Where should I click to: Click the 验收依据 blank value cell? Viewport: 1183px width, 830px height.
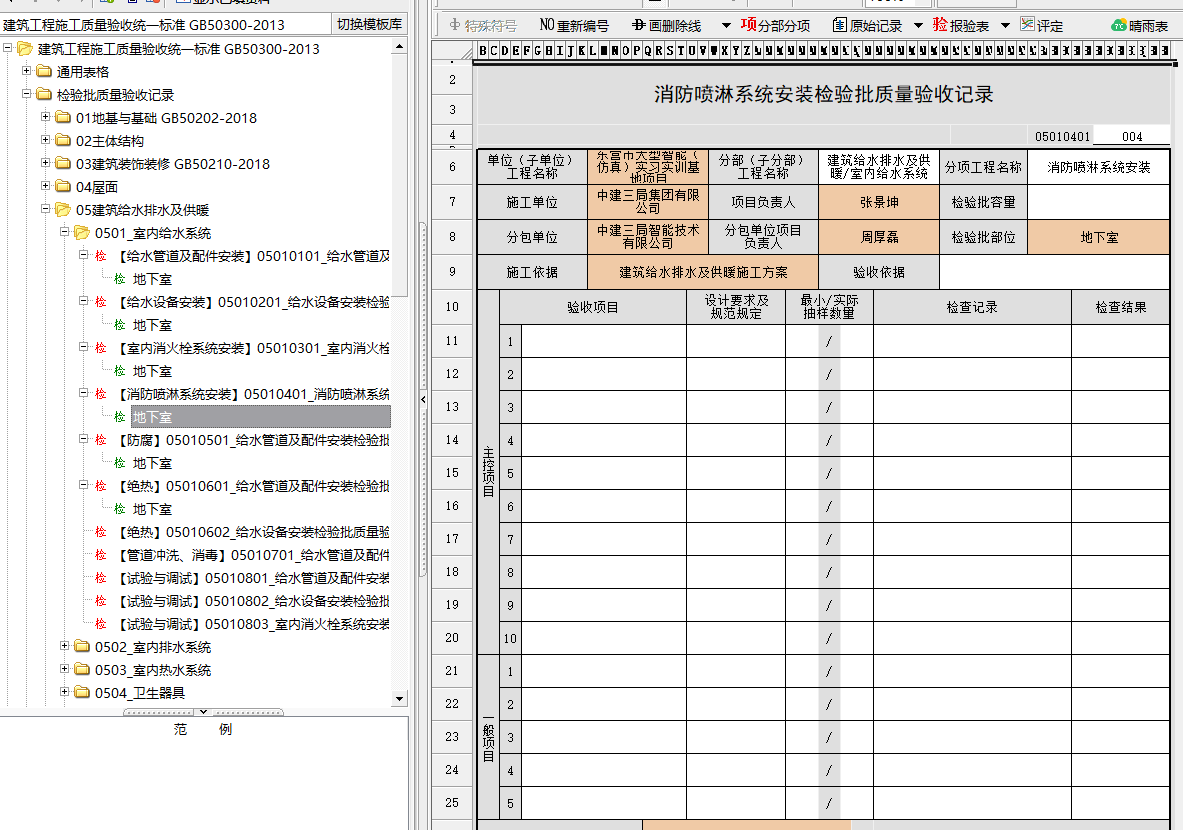pos(1053,272)
